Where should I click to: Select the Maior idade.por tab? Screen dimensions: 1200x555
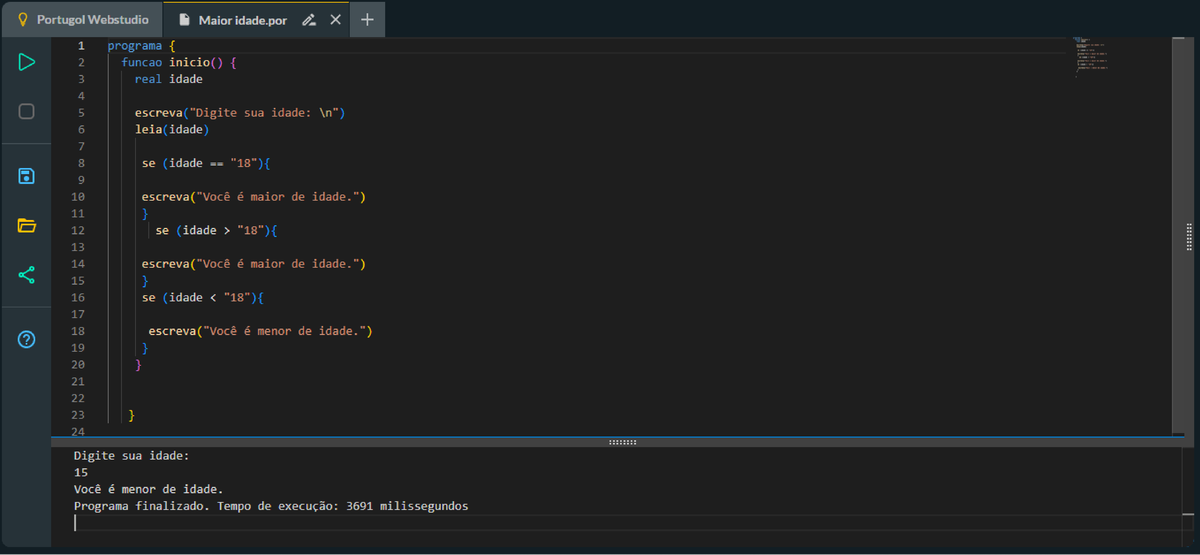pyautogui.click(x=241, y=20)
